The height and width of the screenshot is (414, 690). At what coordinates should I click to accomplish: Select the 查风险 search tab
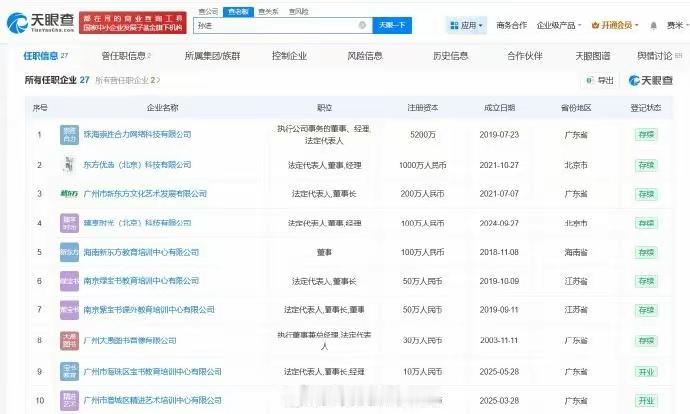[x=299, y=12]
